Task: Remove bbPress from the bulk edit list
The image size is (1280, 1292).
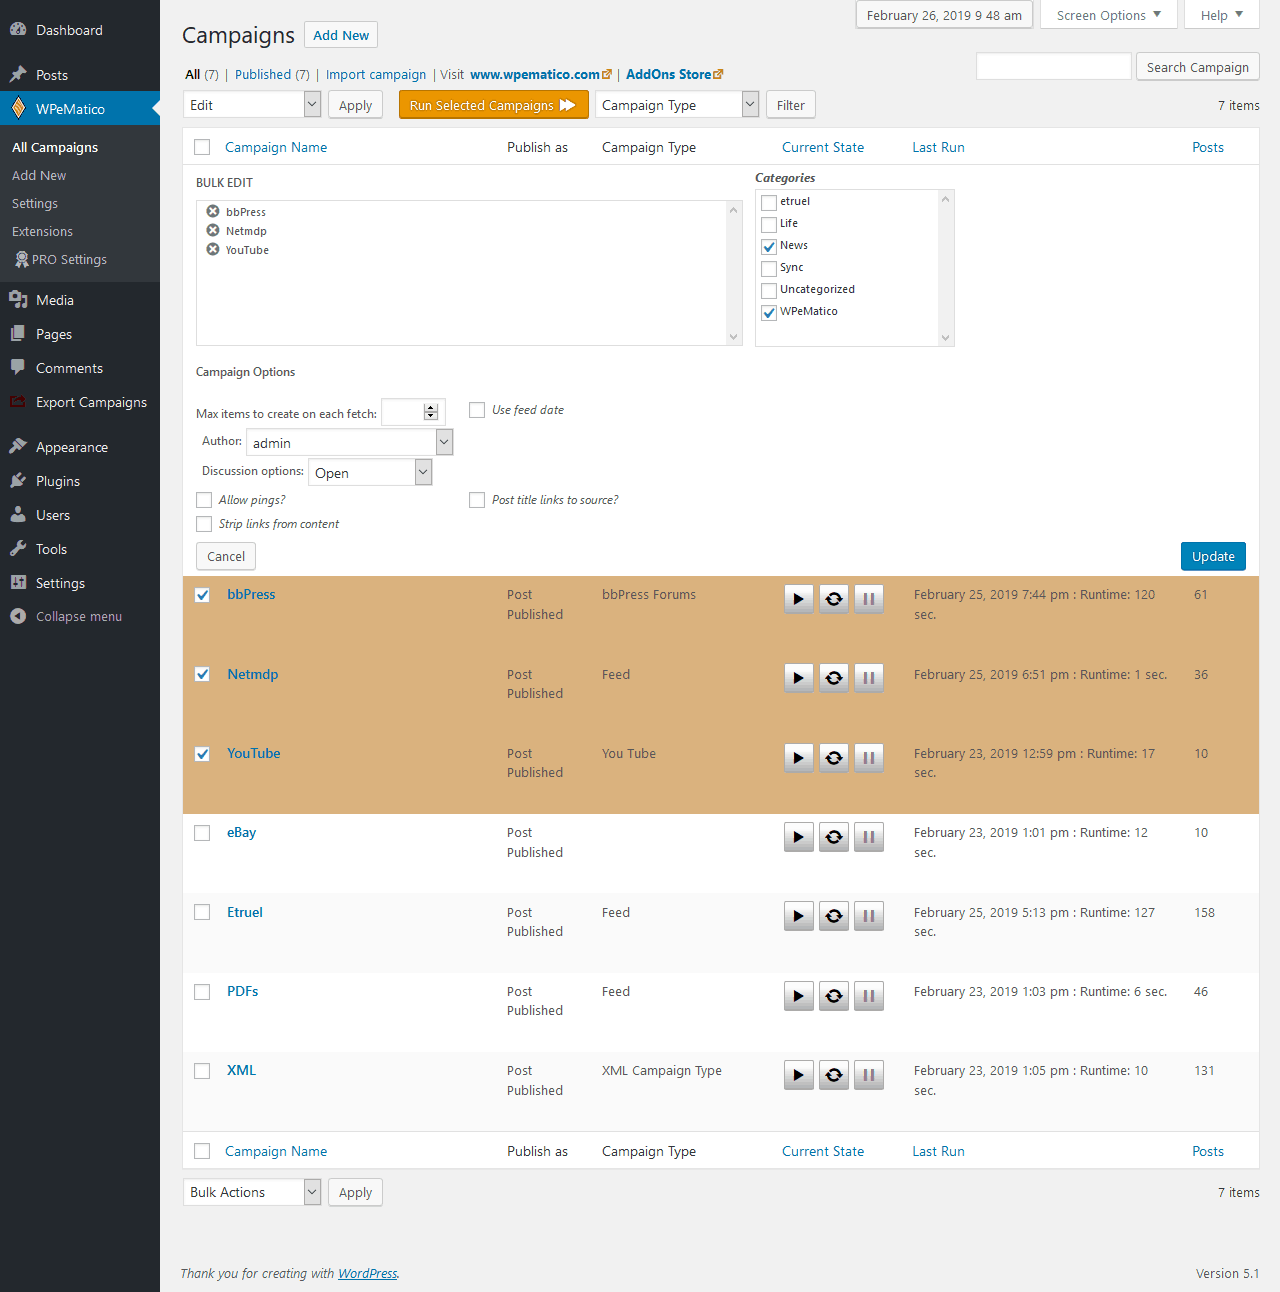Action: tap(213, 211)
